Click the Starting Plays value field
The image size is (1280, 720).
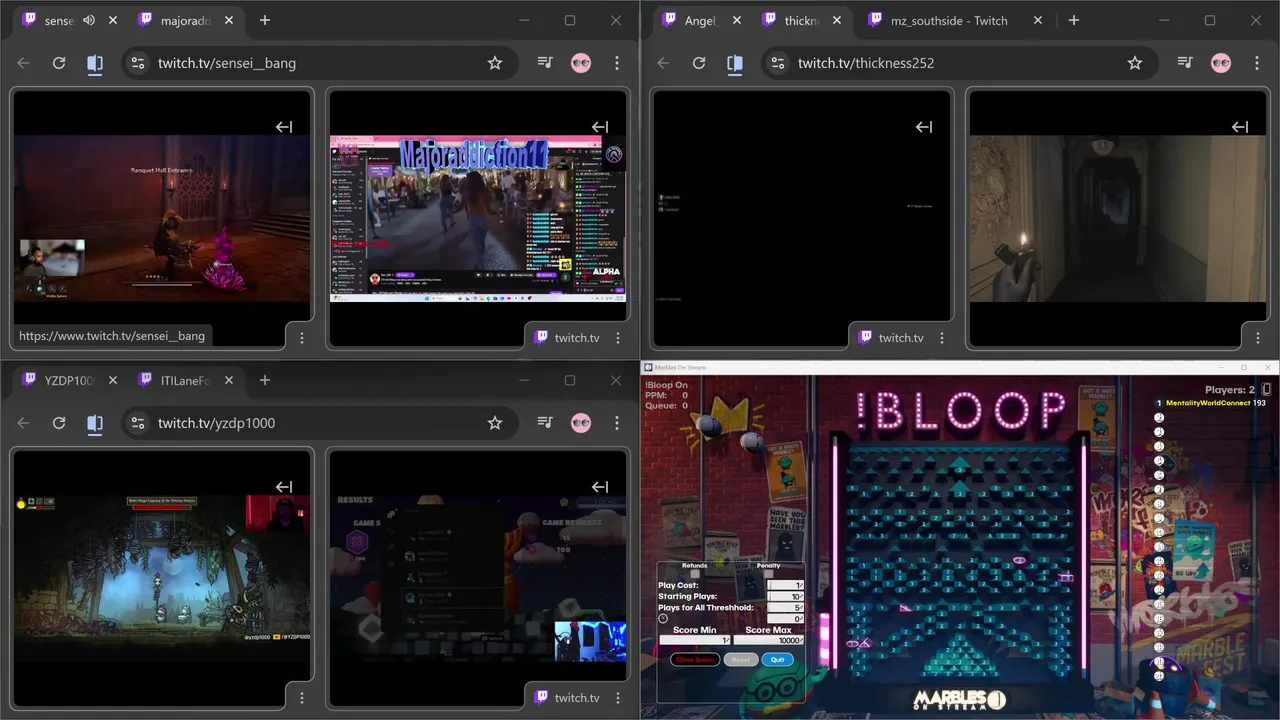tap(785, 596)
